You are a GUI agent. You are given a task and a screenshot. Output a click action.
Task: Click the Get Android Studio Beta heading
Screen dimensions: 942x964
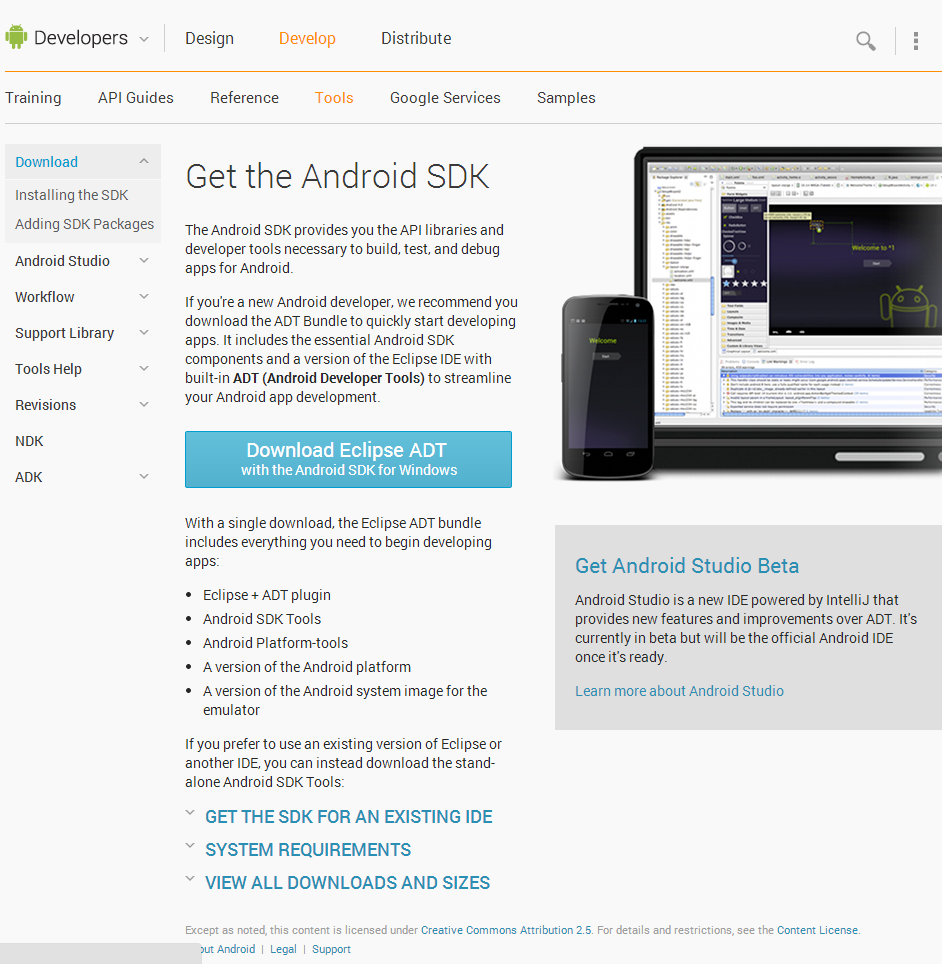687,566
